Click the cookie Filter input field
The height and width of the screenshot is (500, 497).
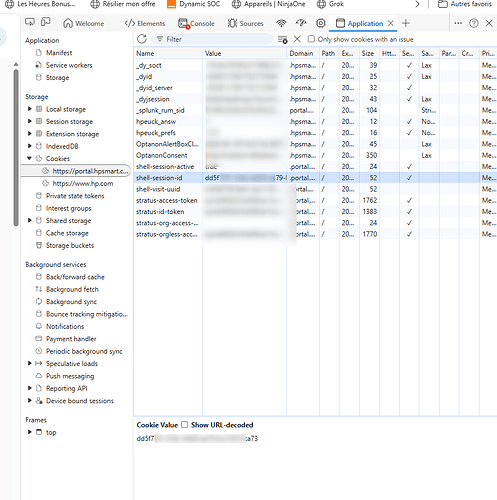click(x=212, y=39)
